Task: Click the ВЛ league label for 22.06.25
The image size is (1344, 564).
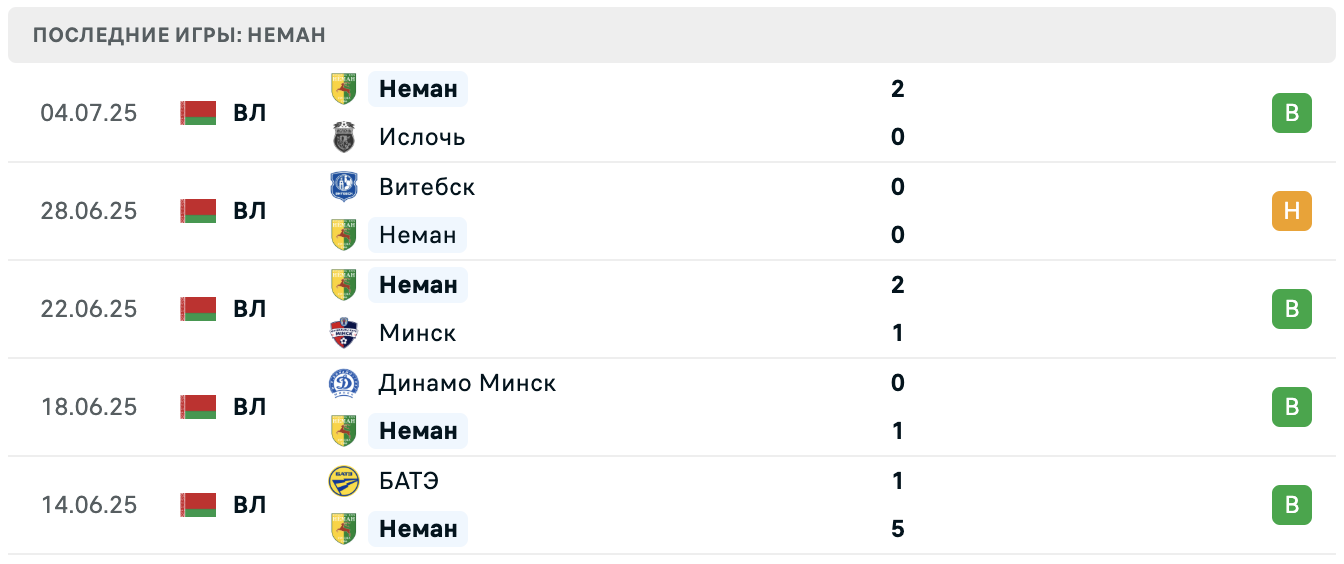Action: pos(250,309)
